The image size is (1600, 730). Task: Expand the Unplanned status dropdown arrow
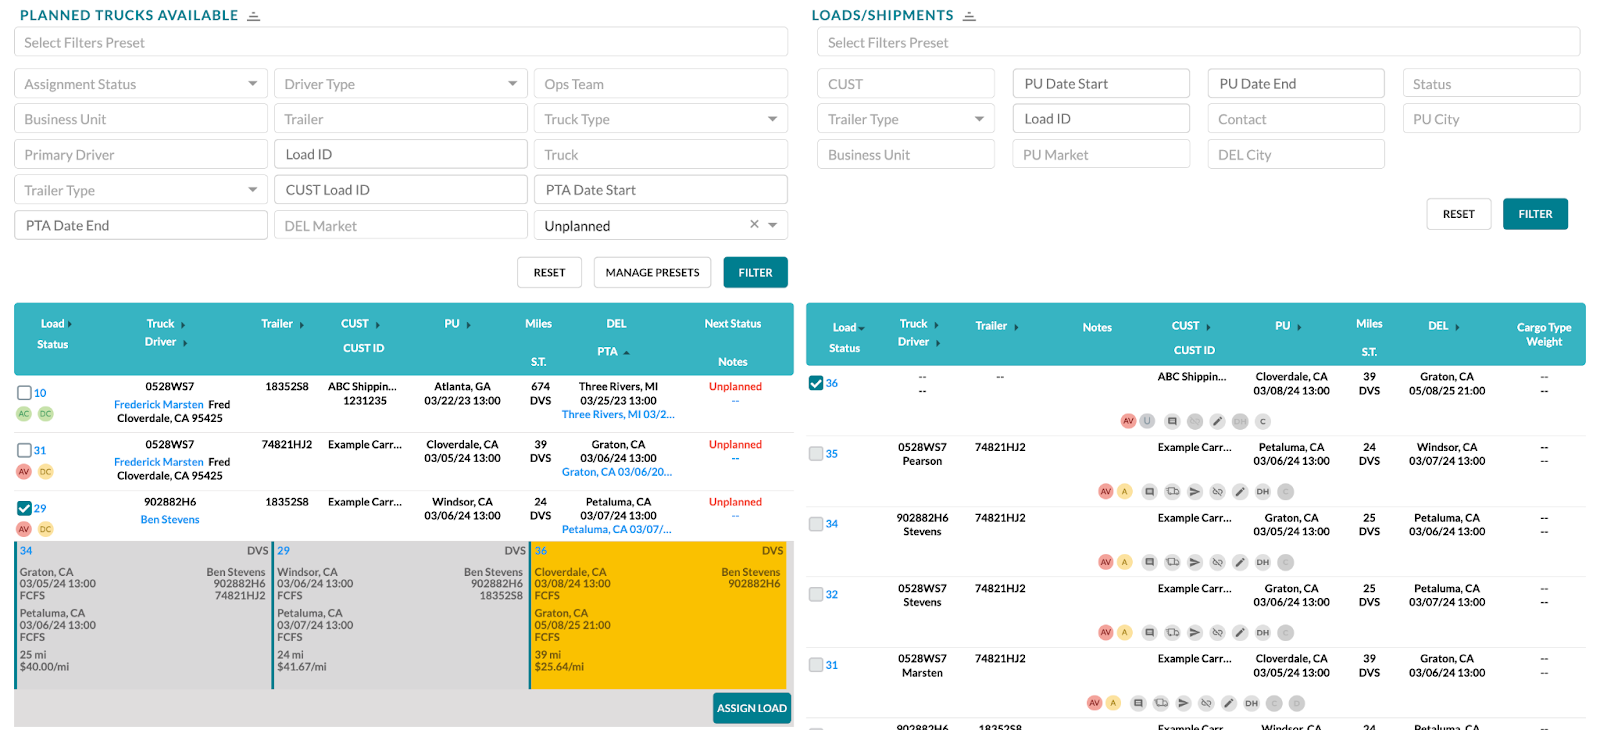[x=773, y=225]
